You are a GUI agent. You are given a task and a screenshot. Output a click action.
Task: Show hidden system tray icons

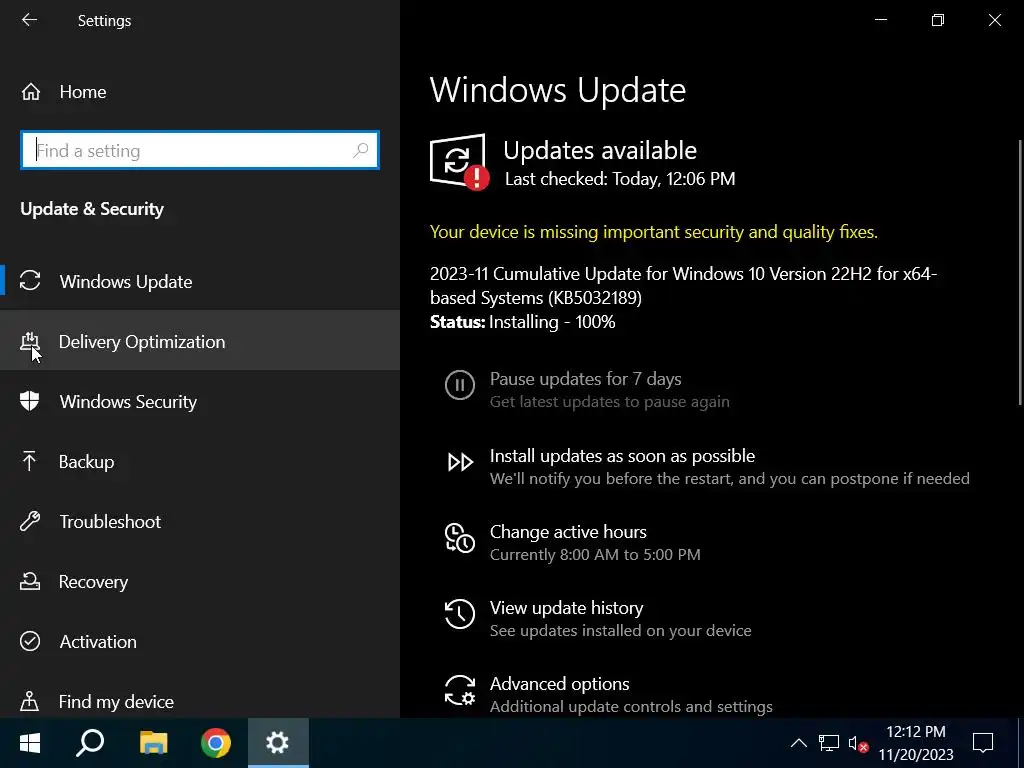[x=799, y=743]
